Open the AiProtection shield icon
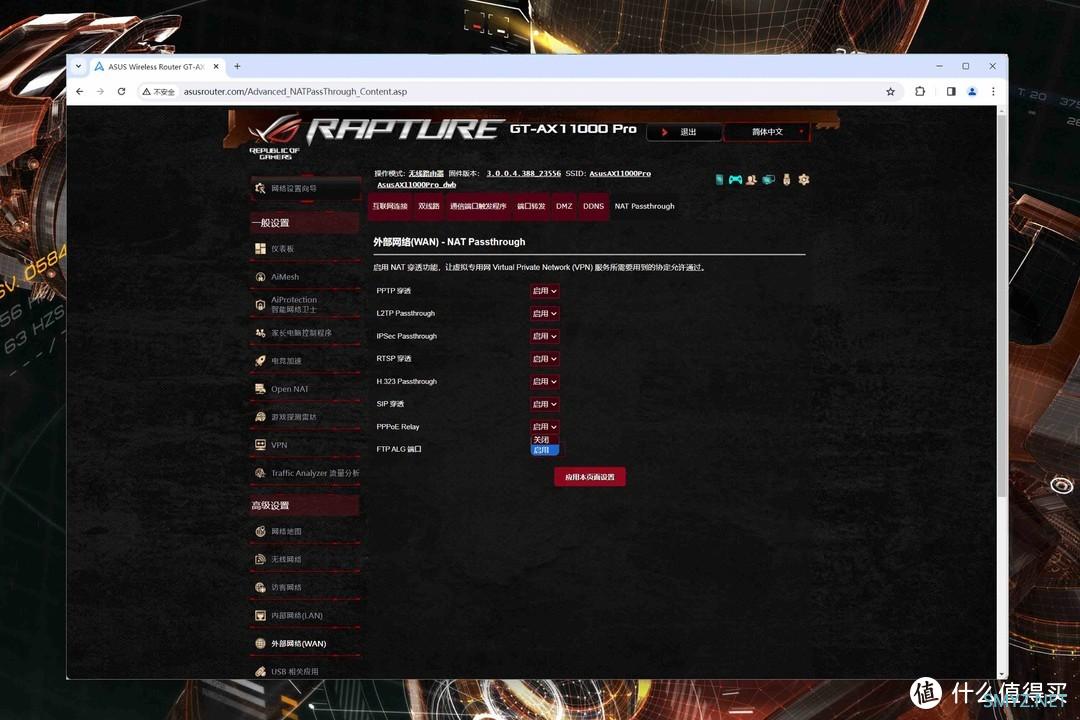This screenshot has height=720, width=1080. [260, 305]
